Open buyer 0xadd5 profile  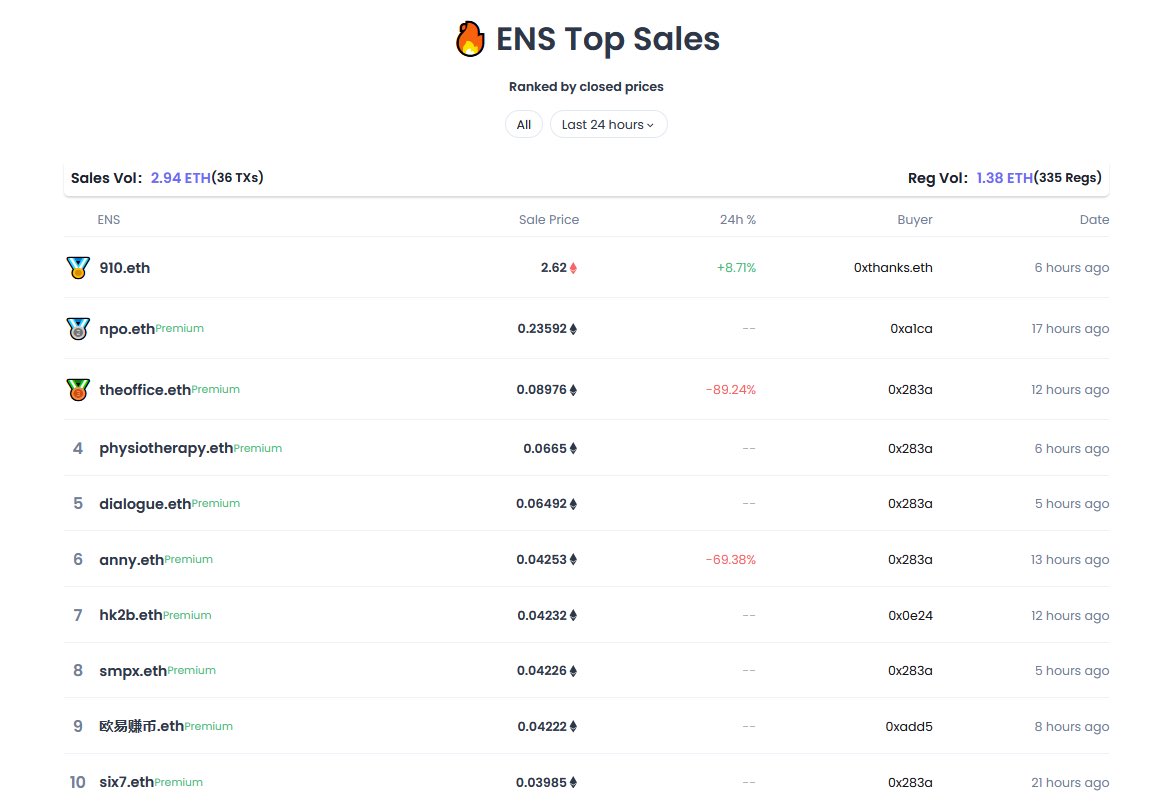point(909,727)
